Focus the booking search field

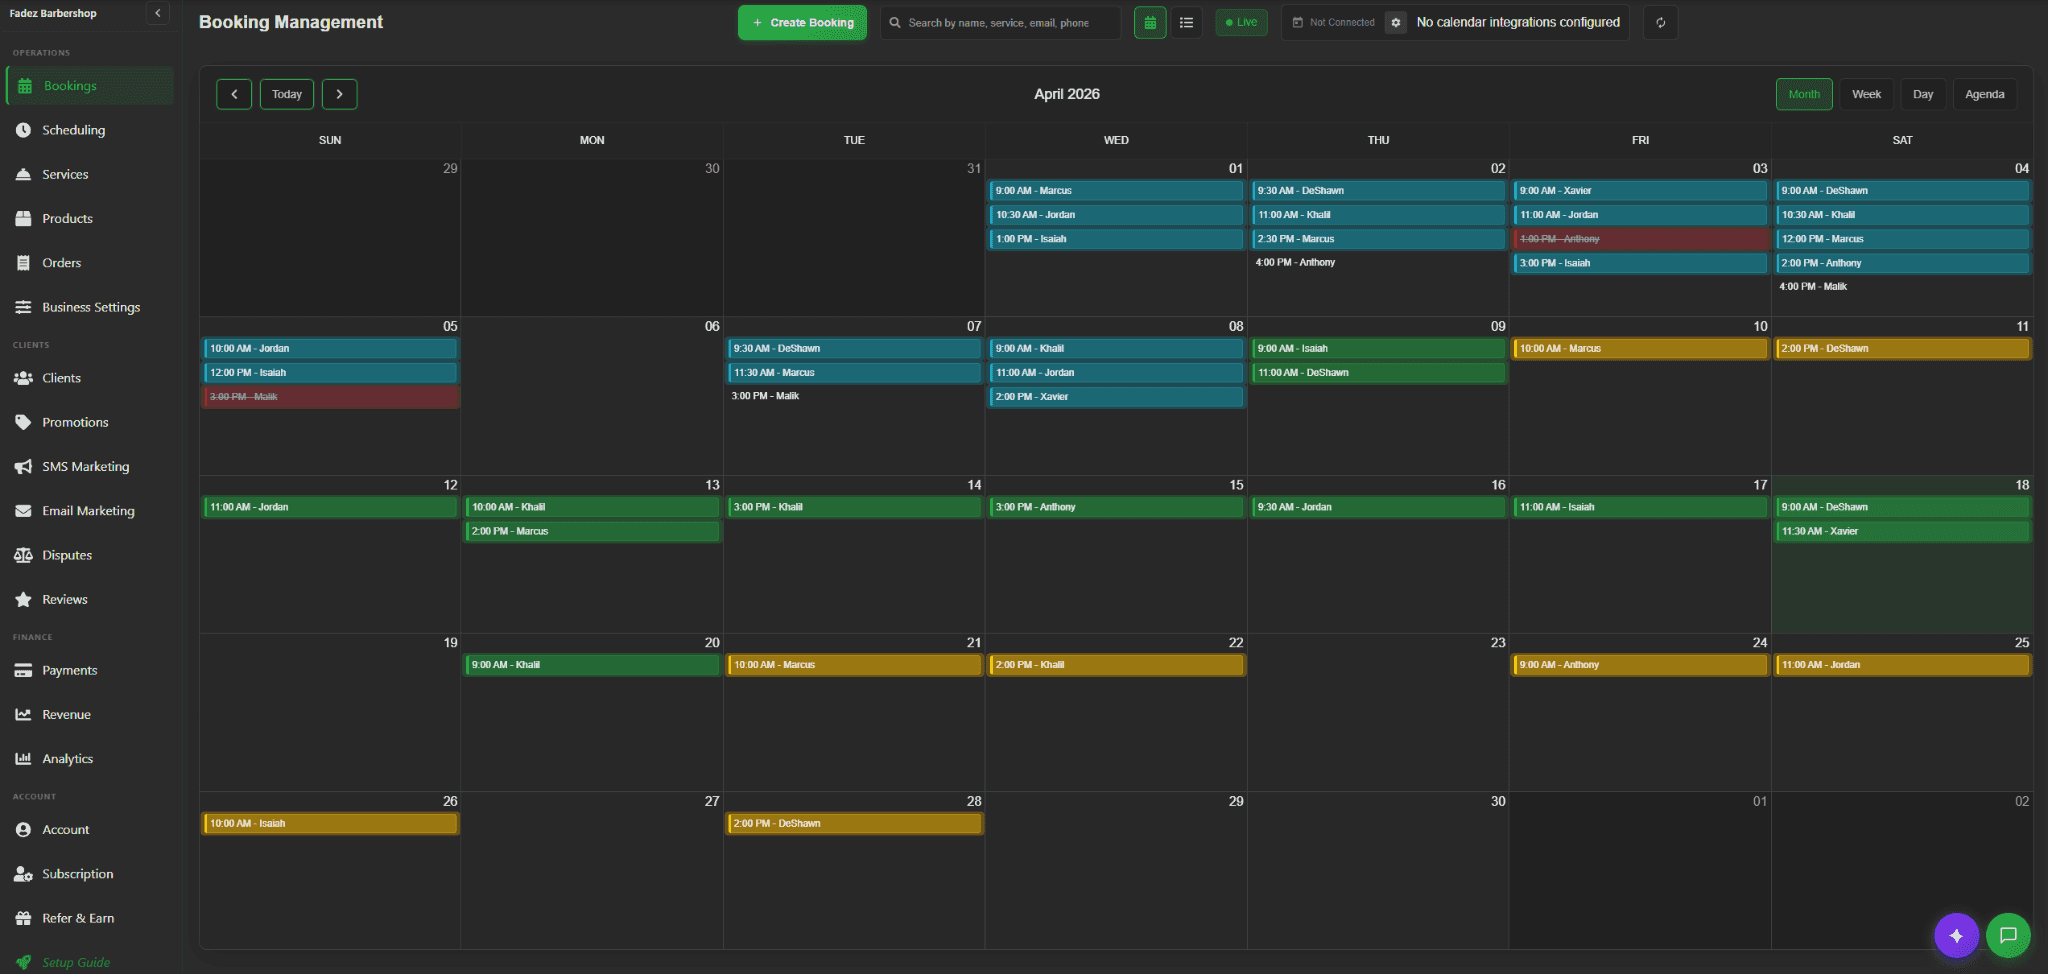tap(1000, 23)
